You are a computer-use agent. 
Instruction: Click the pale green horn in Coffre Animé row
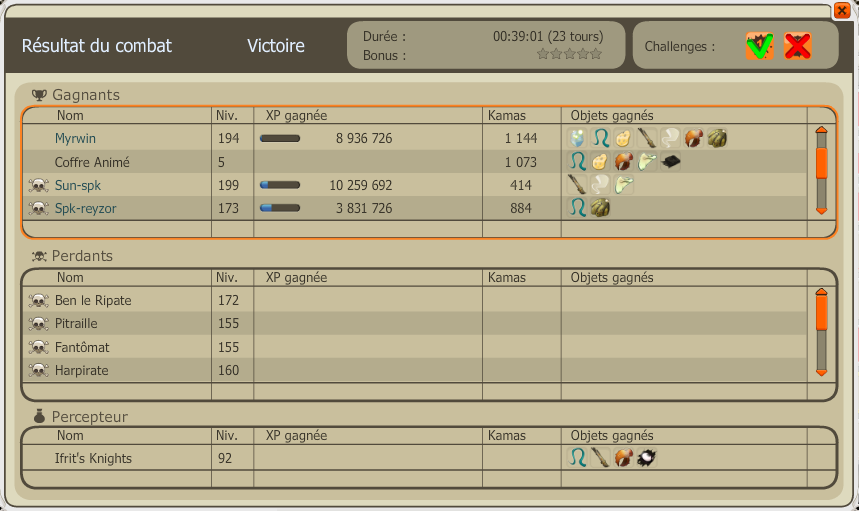(647, 162)
